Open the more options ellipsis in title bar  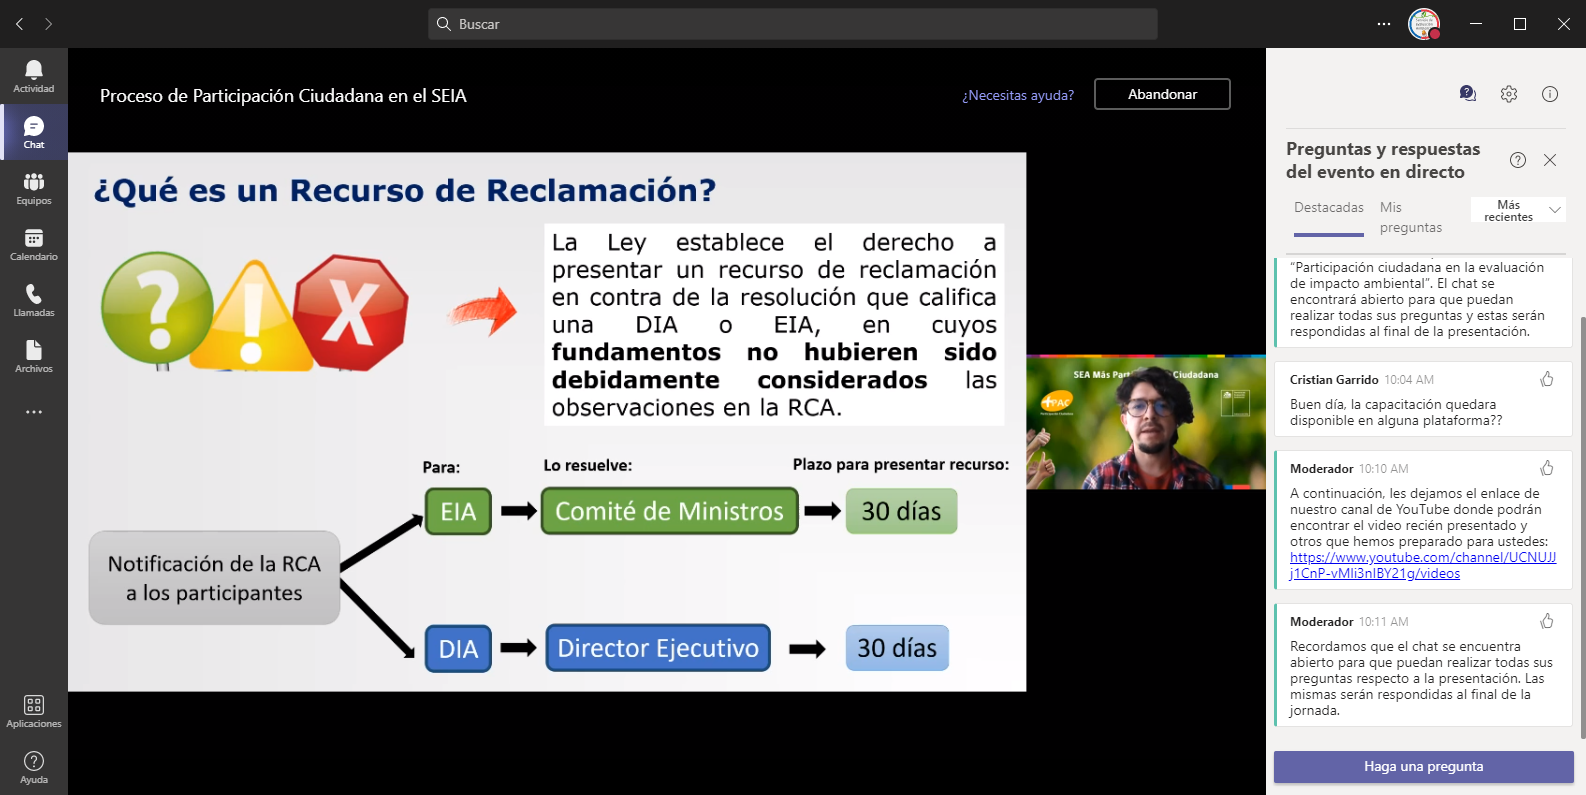coord(1384,24)
